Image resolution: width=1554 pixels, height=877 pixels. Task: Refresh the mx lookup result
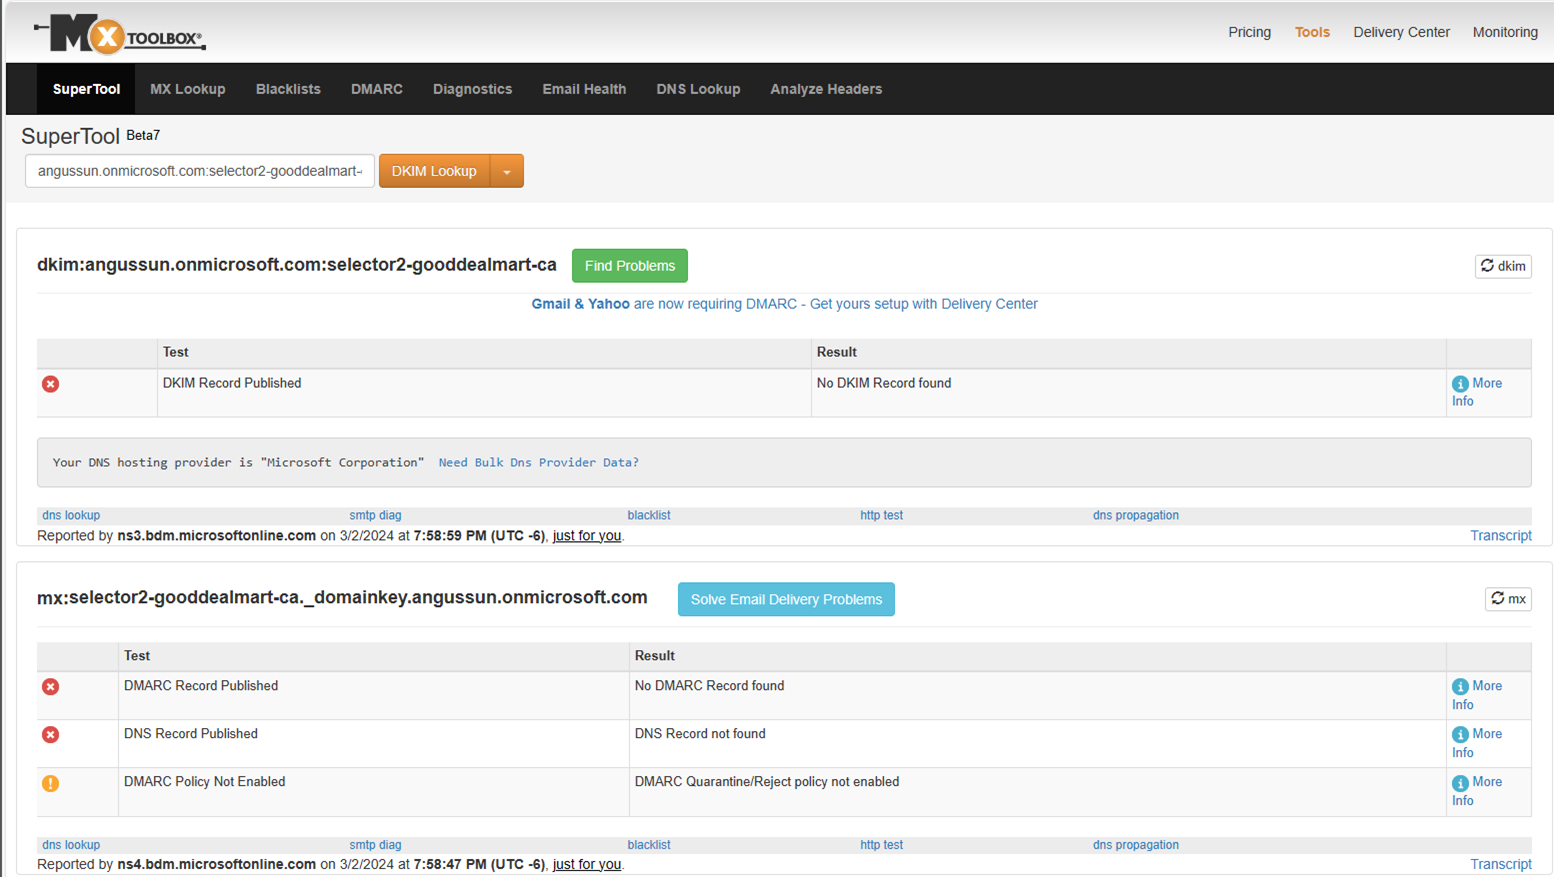coord(1508,599)
